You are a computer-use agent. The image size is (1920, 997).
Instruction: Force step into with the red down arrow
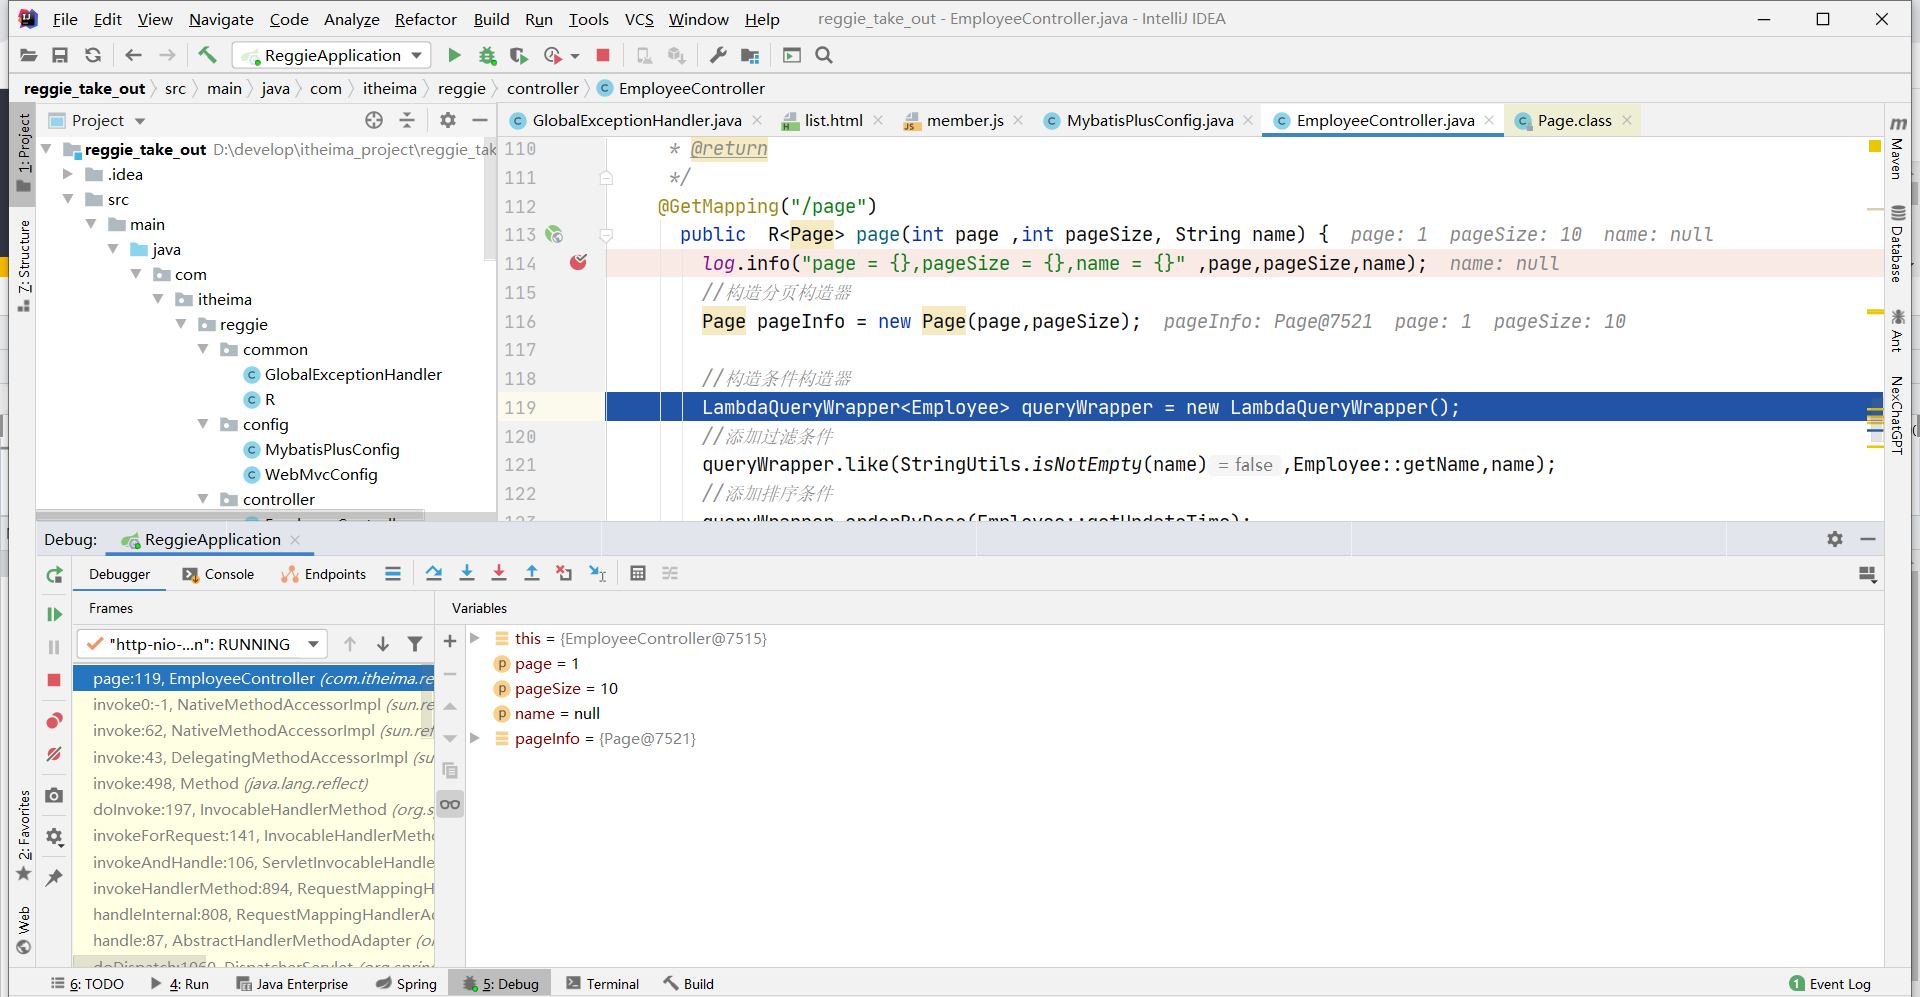(499, 573)
